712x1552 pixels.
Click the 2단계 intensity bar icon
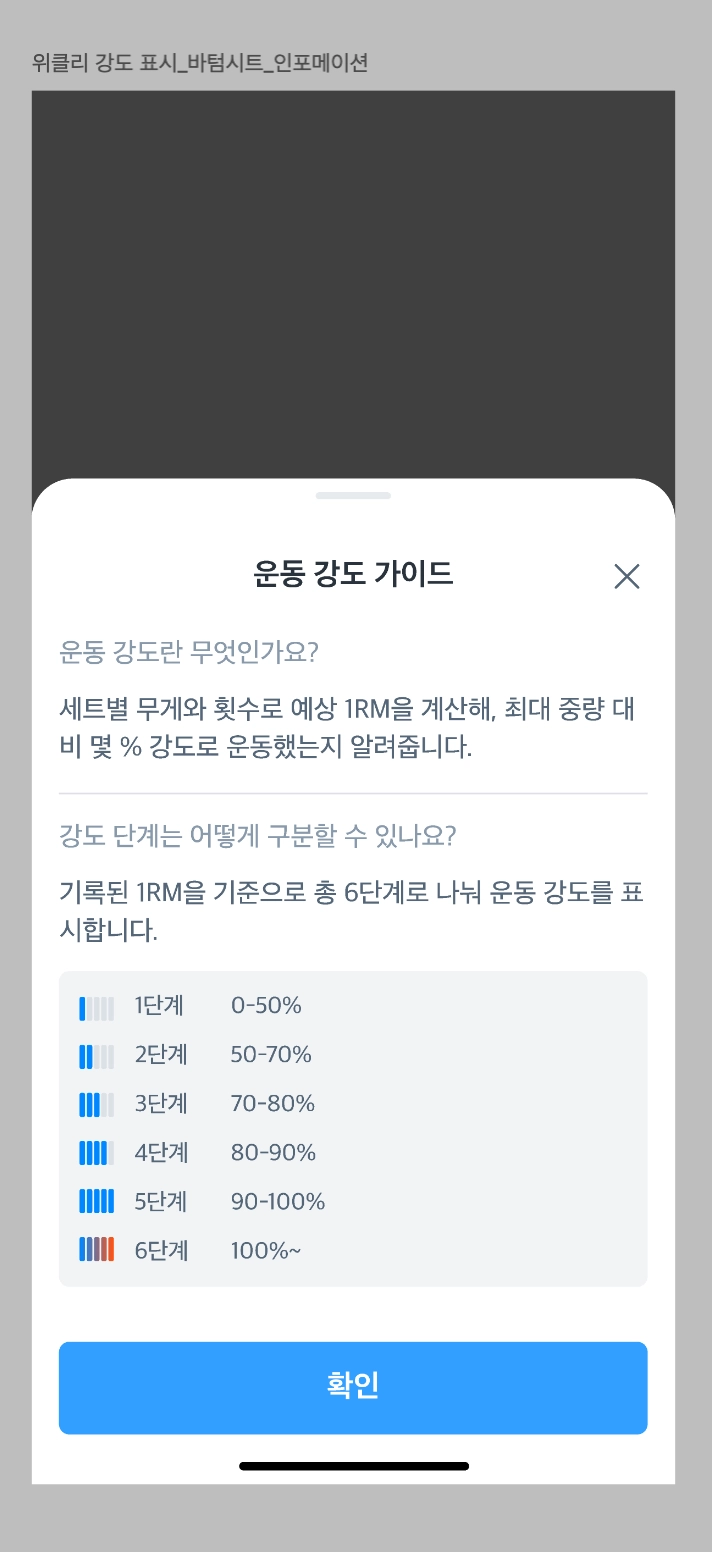point(97,1056)
